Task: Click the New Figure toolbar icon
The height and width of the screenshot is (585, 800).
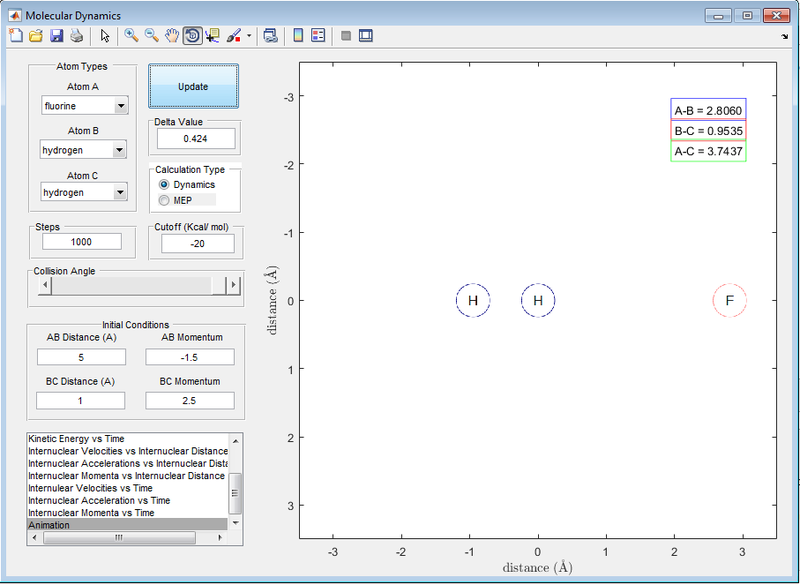Action: coord(15,36)
